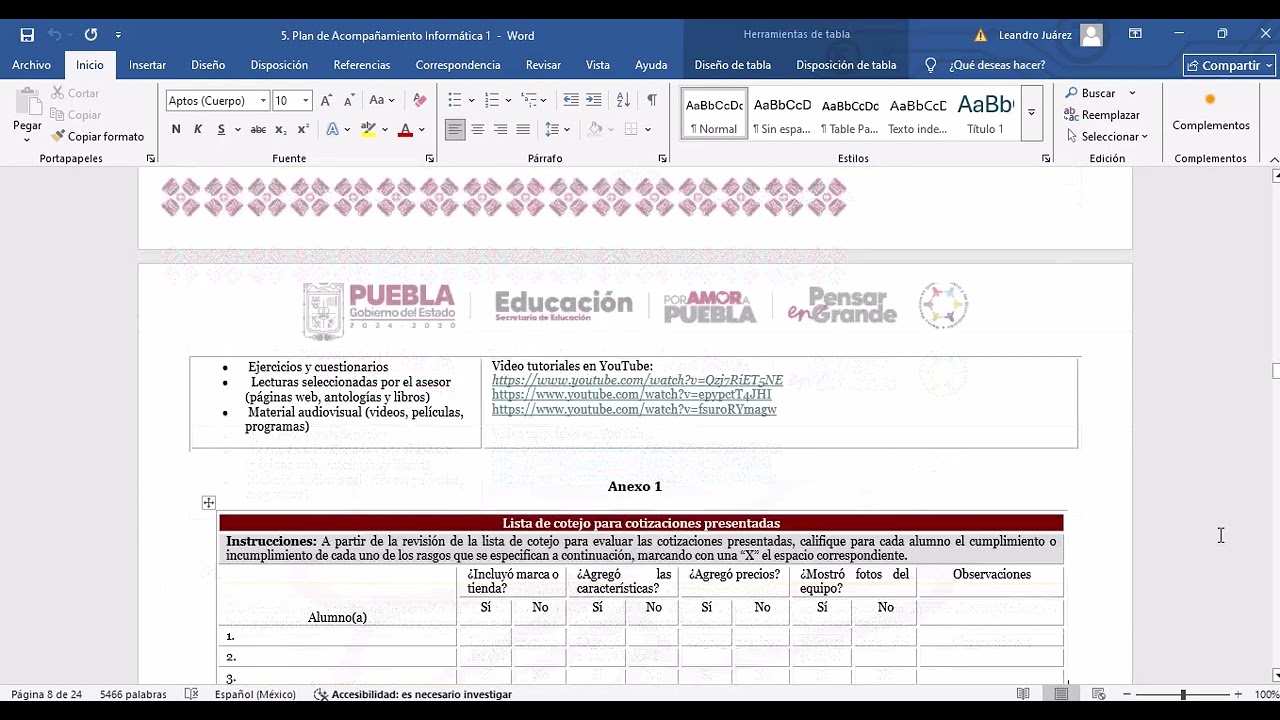
Task: Open YouTube link ending Ozj7RiET5NE
Action: 637,380
